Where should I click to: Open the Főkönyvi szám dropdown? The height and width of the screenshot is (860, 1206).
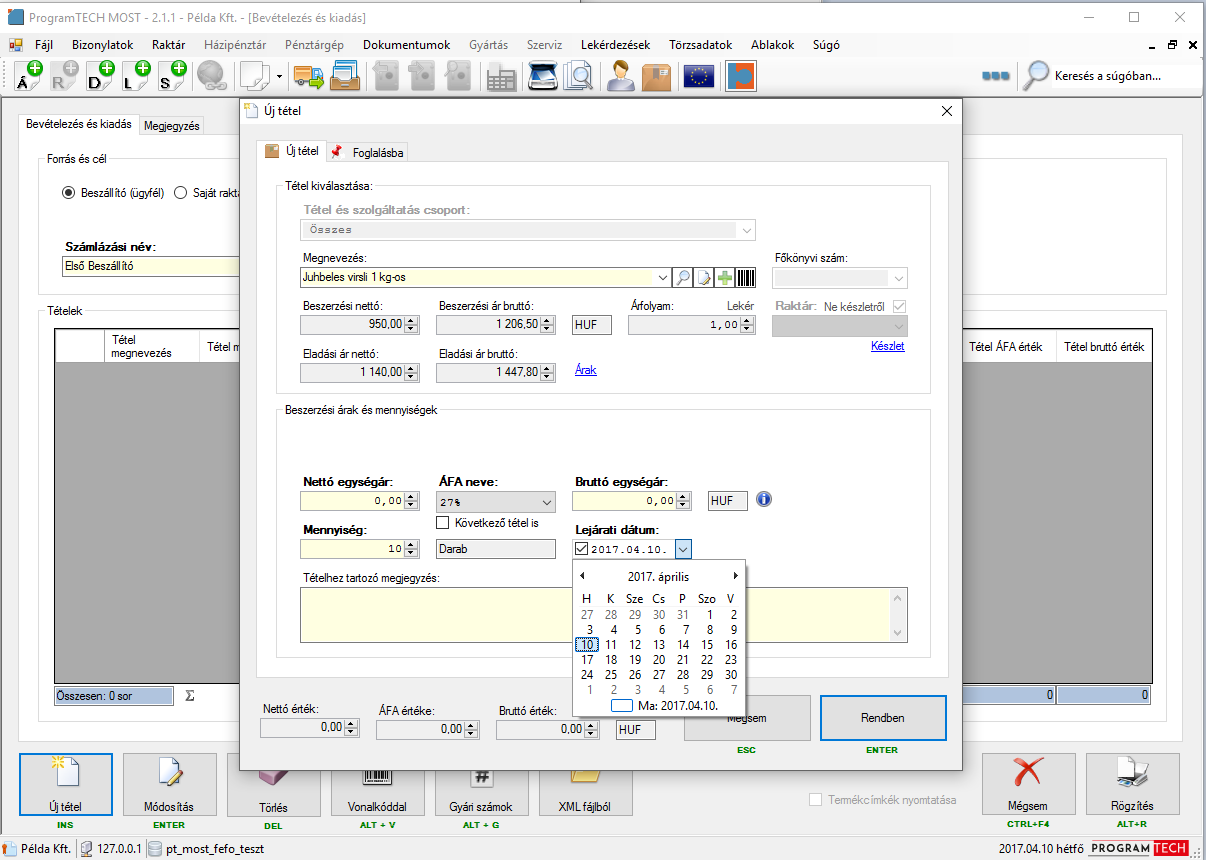(x=898, y=278)
